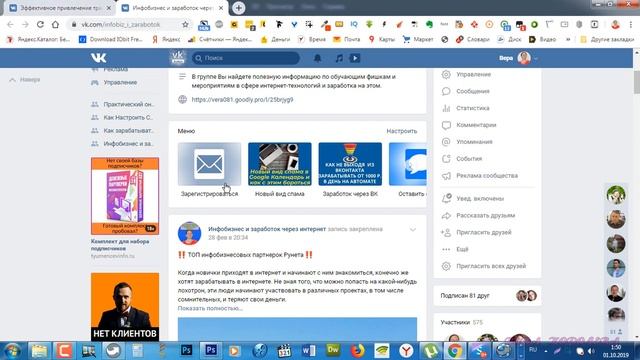The height and width of the screenshot is (360, 640).
Task: Click Пригласить всех друзей
Action: click(491, 266)
